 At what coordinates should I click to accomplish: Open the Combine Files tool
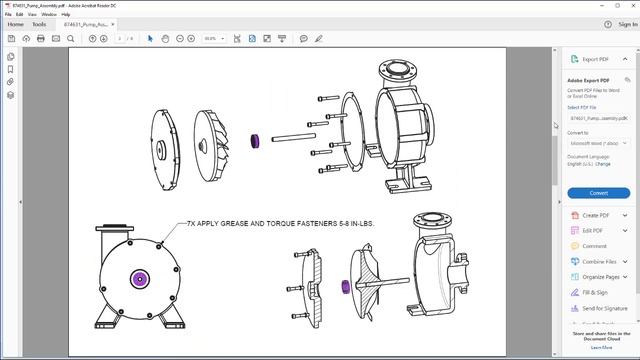click(599, 262)
